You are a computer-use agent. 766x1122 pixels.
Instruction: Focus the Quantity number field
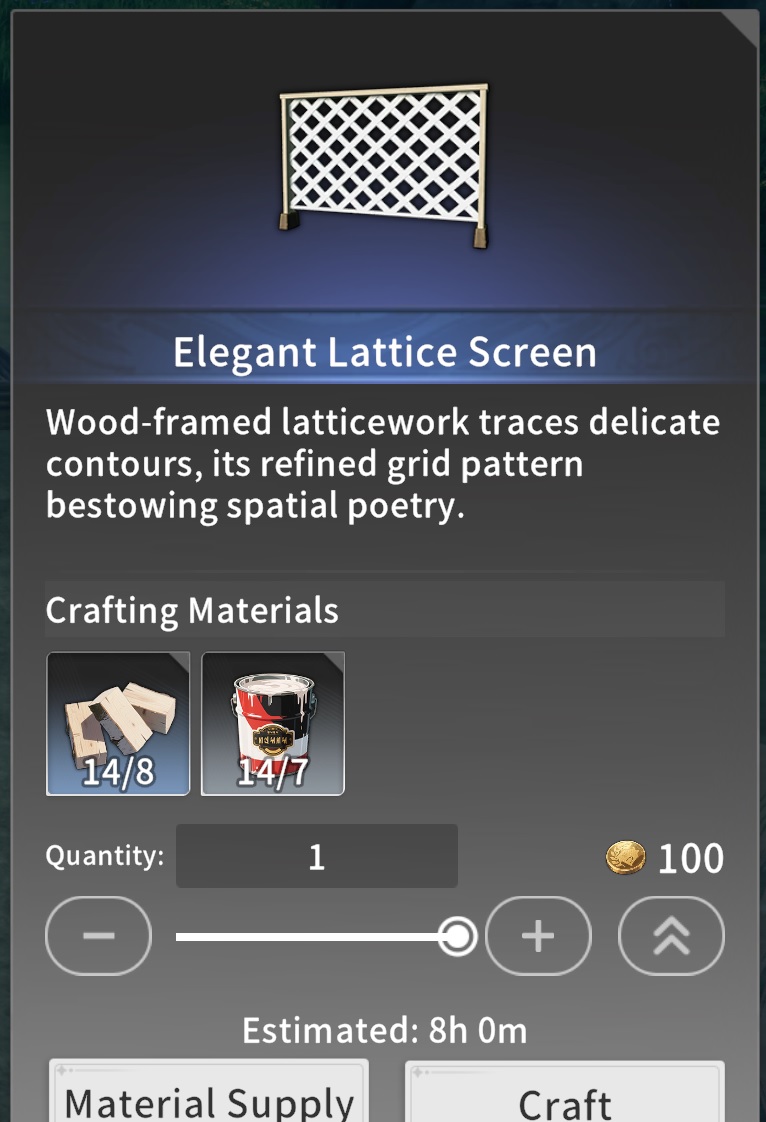[317, 856]
